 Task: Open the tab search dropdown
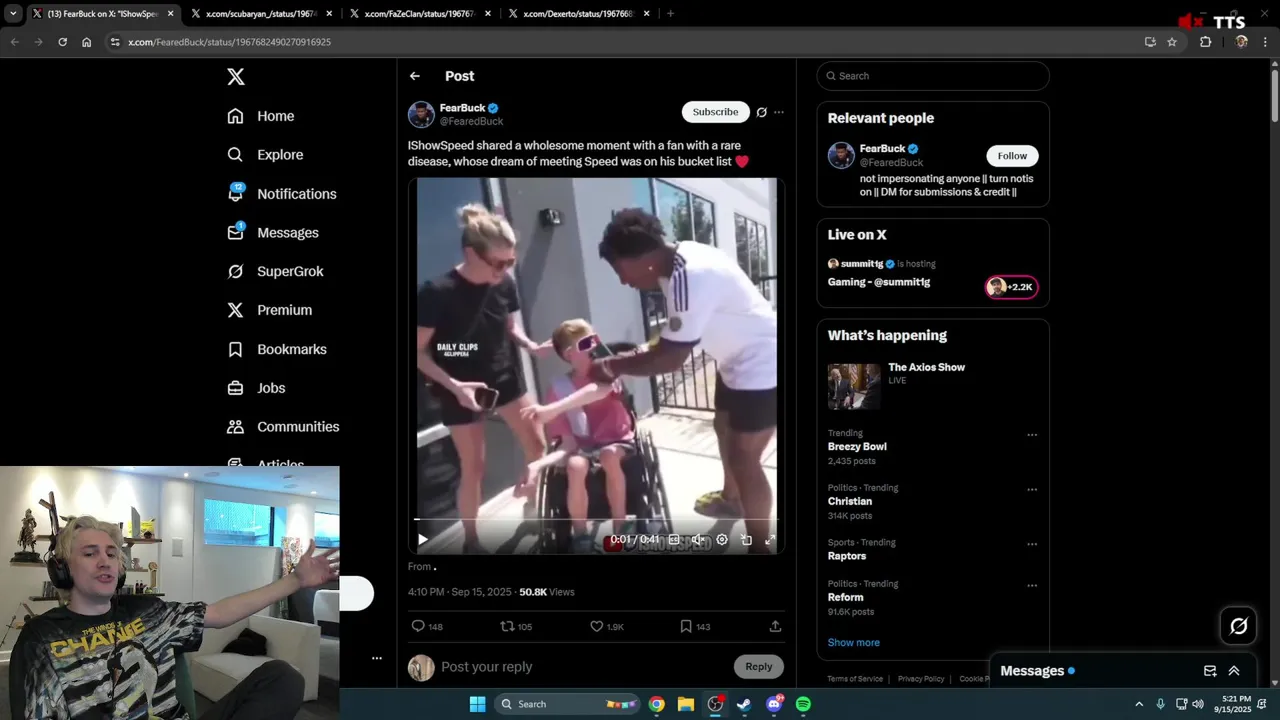[13, 14]
